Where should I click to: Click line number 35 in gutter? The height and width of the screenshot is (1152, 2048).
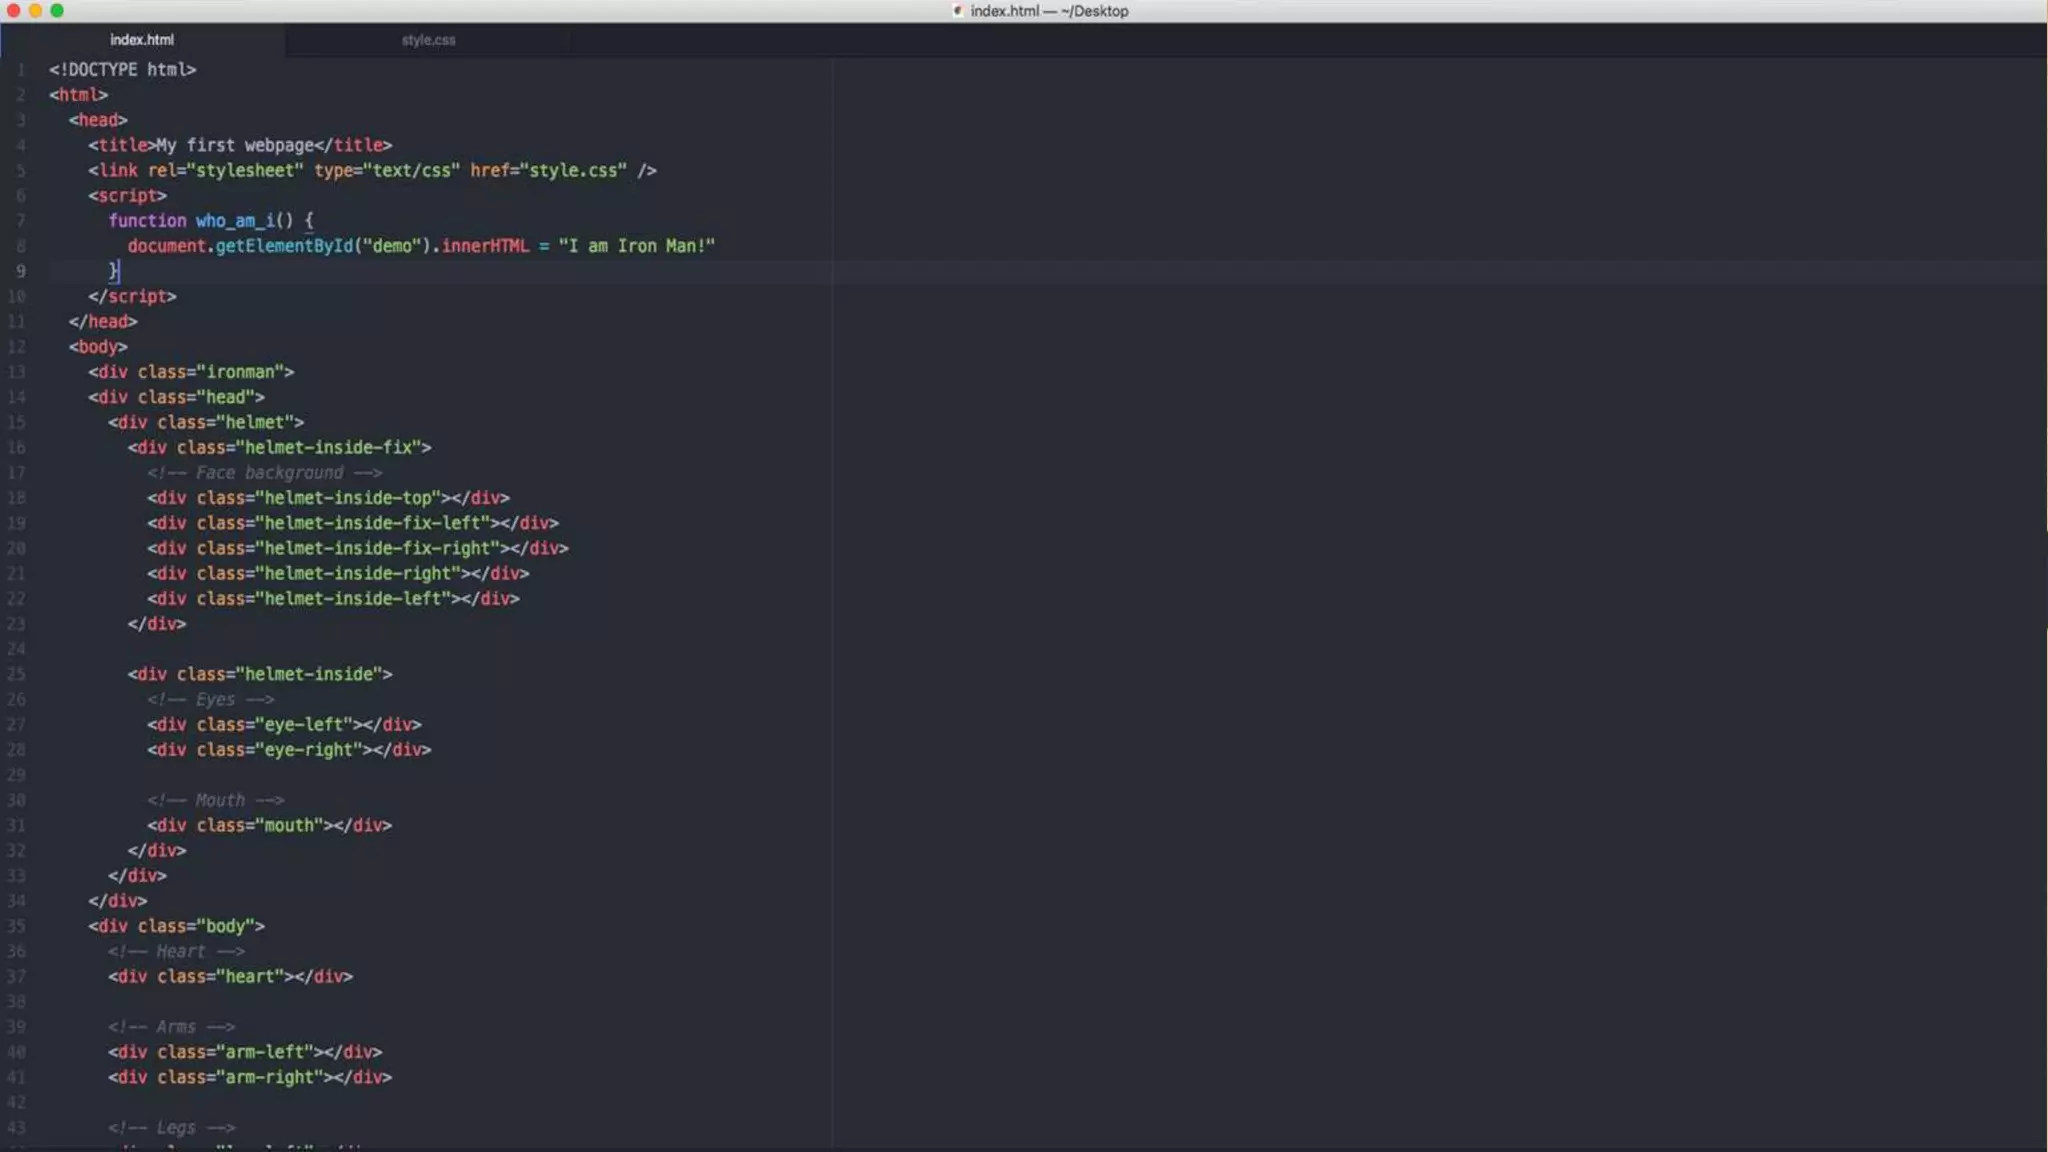click(17, 926)
